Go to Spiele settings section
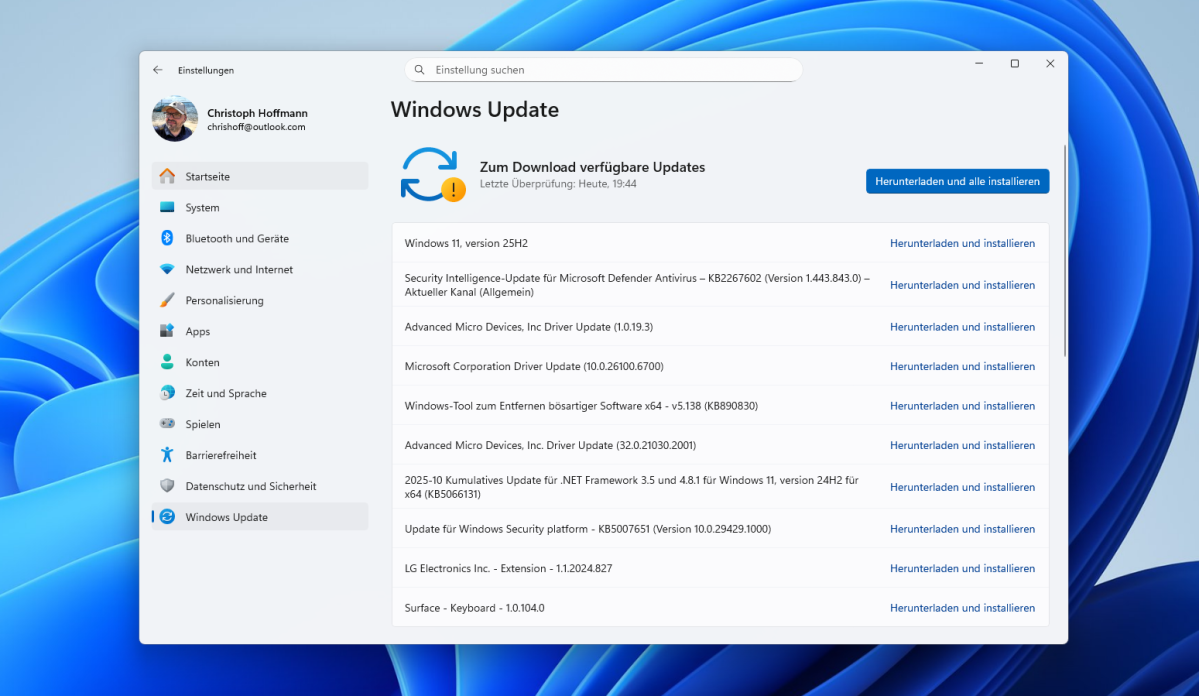The image size is (1199, 696). tap(202, 424)
